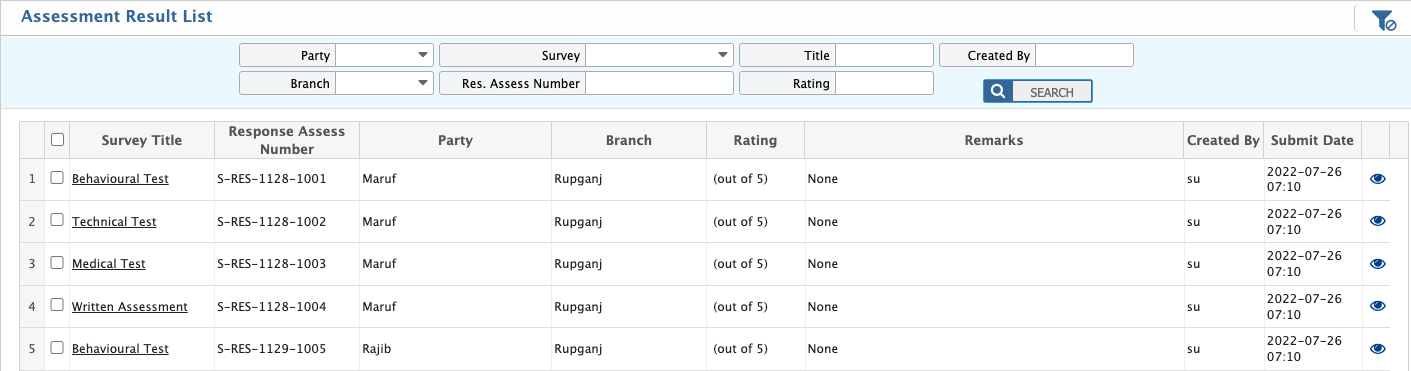This screenshot has height=371, width=1411.
Task: Select cell S-RES-1128-1003
Action: [x=287, y=264]
